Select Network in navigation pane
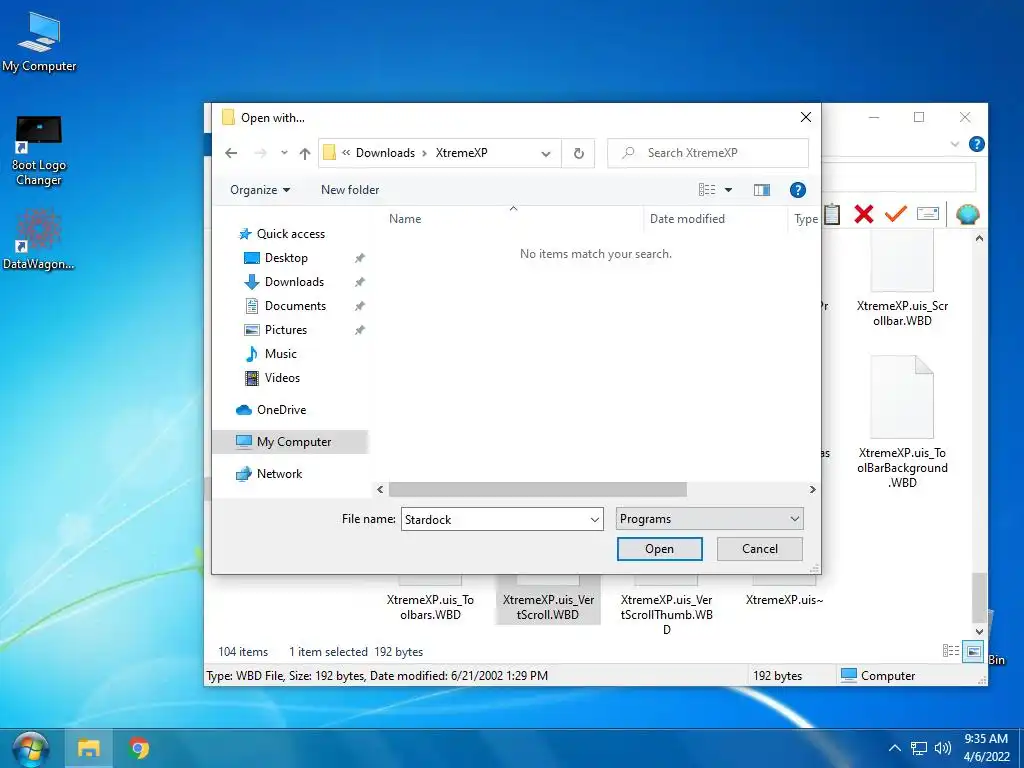This screenshot has width=1024, height=768. point(279,474)
